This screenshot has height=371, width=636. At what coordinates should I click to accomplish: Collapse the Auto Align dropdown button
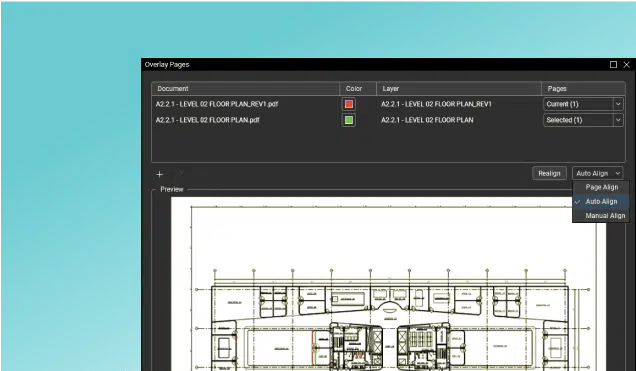coord(597,174)
